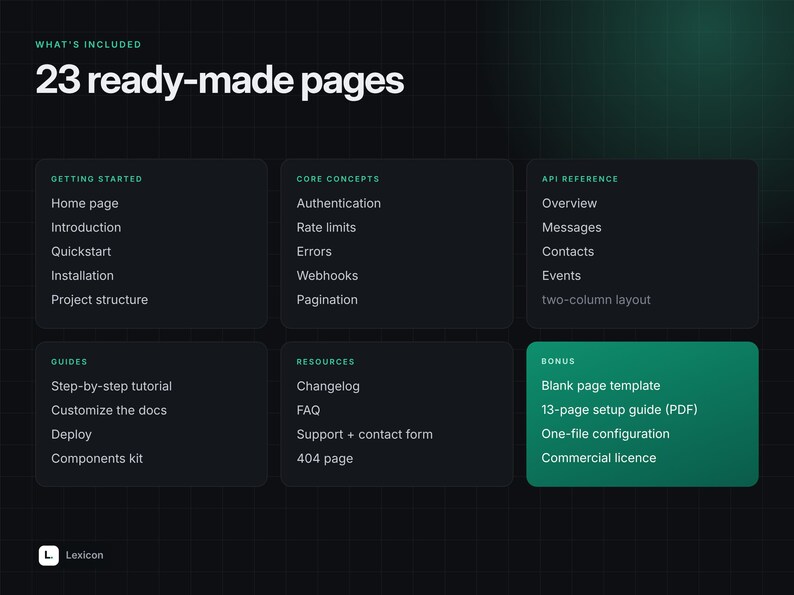Click the "API REFERENCE" card heading
The image size is (794, 595).
pyautogui.click(x=580, y=179)
